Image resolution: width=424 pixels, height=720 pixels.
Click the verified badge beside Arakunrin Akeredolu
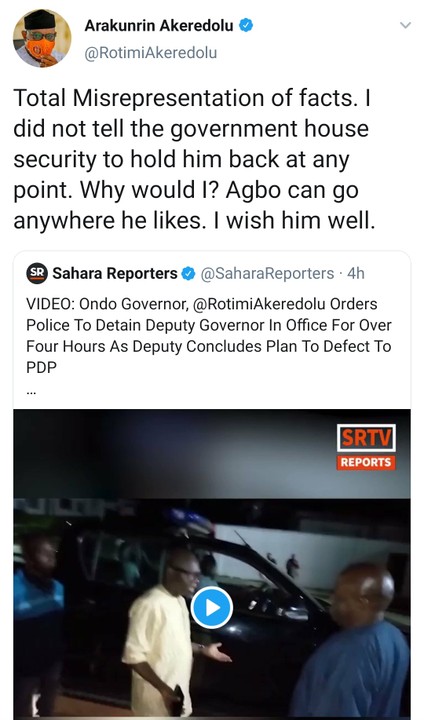[x=247, y=26]
